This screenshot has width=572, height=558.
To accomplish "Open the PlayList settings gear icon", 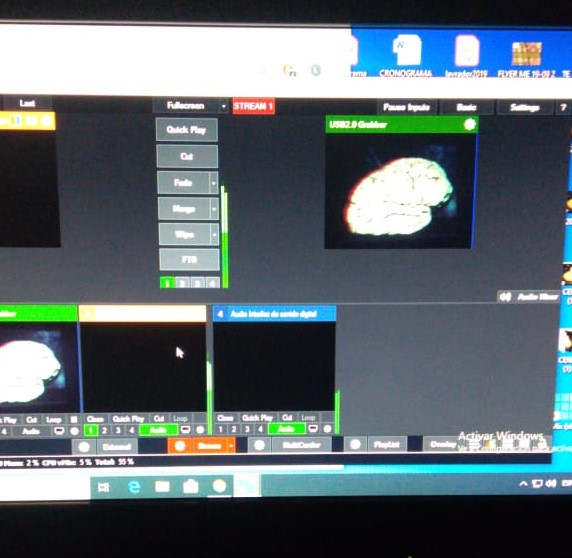I will (355, 444).
